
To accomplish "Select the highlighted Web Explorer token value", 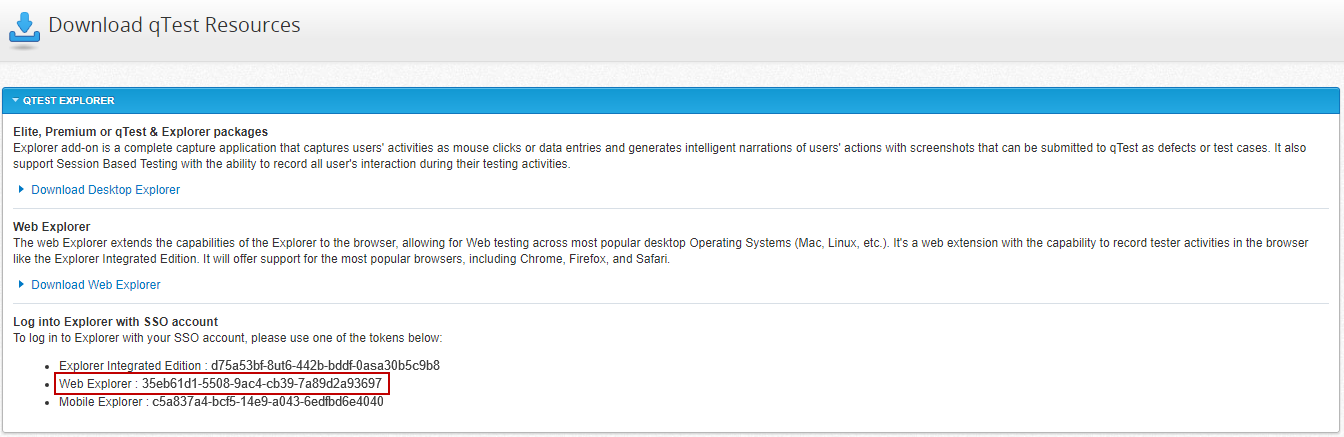I will [x=262, y=384].
